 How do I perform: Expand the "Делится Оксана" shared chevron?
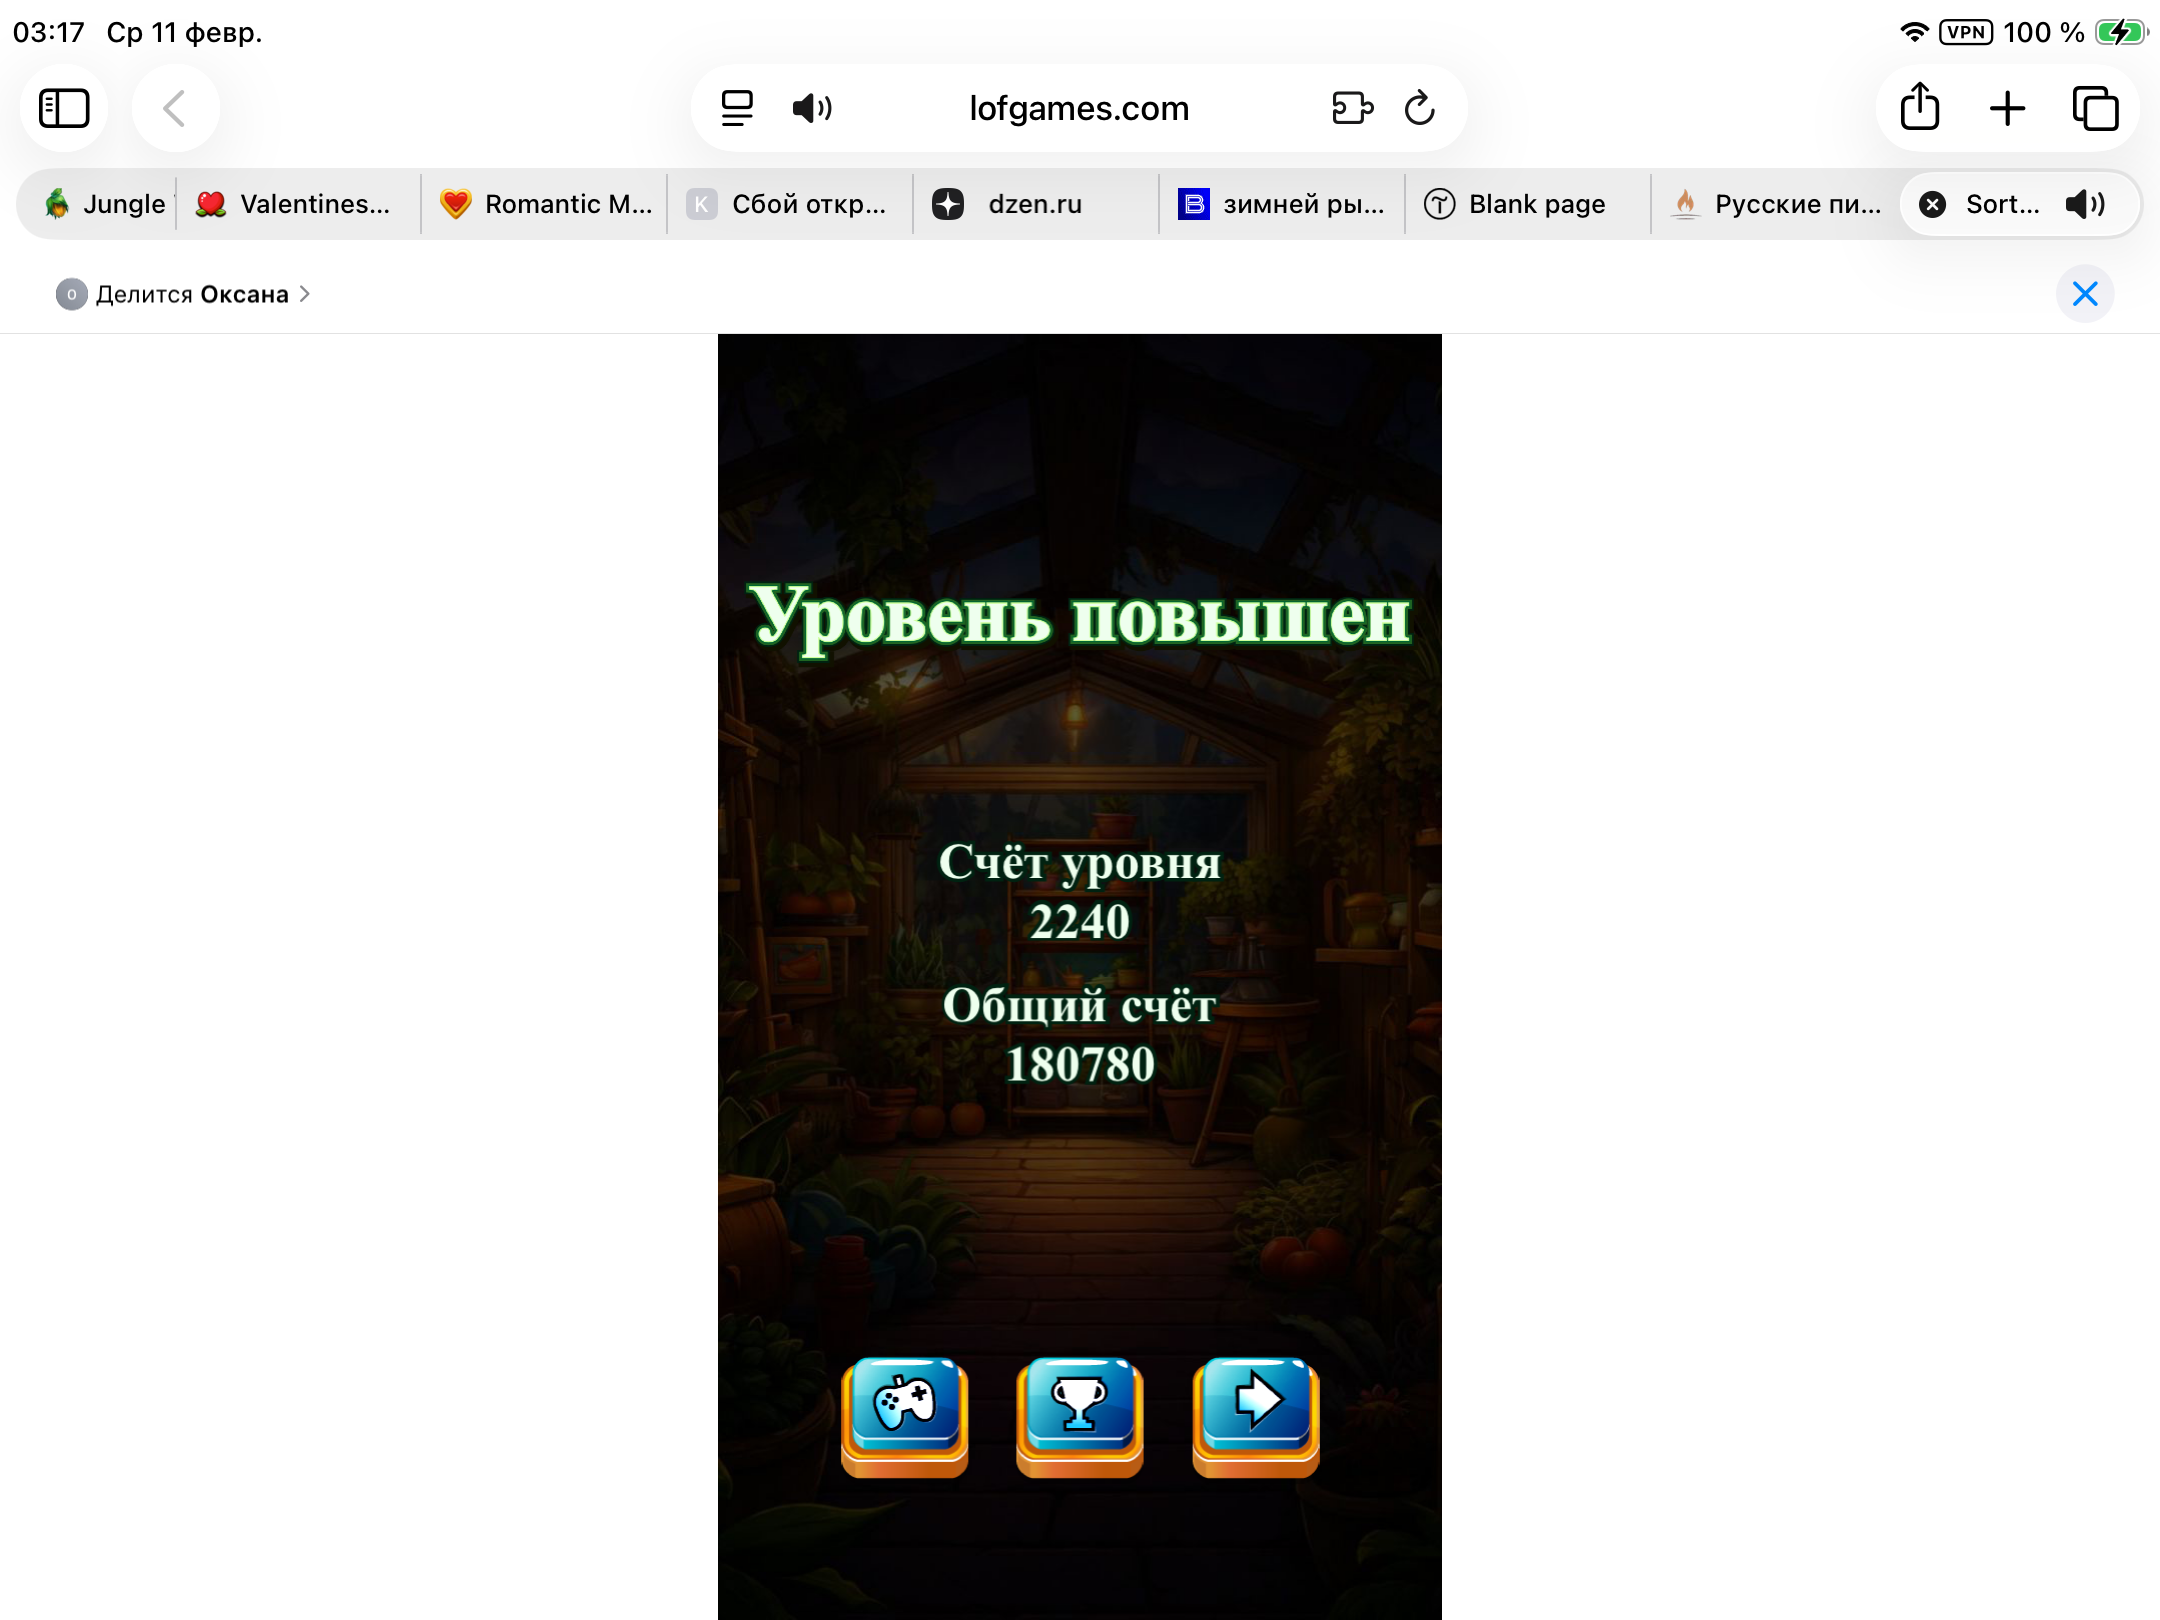(x=305, y=294)
